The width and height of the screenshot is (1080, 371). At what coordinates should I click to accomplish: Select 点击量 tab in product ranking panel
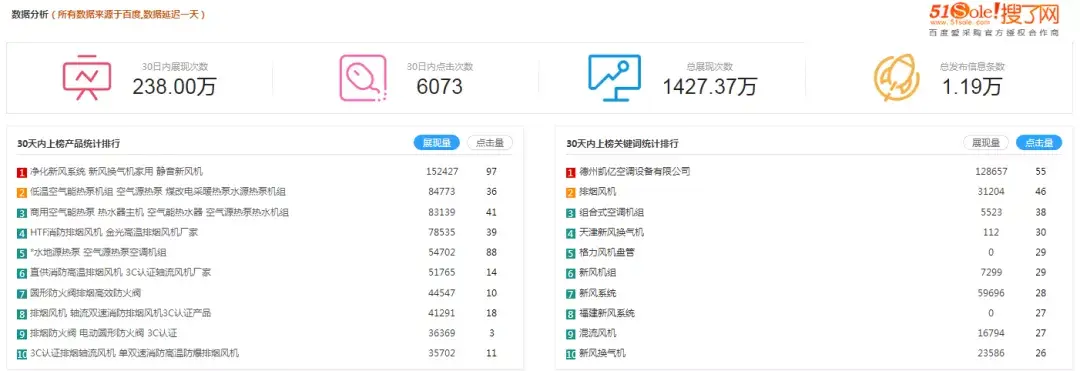[x=490, y=143]
